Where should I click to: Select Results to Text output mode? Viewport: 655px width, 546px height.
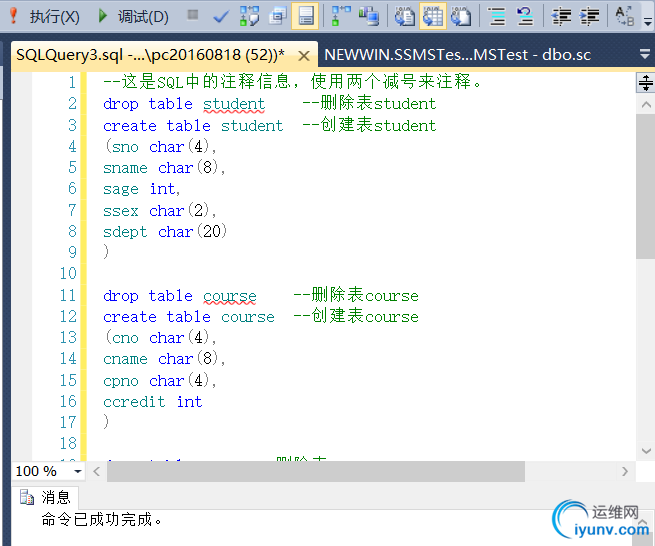[404, 16]
